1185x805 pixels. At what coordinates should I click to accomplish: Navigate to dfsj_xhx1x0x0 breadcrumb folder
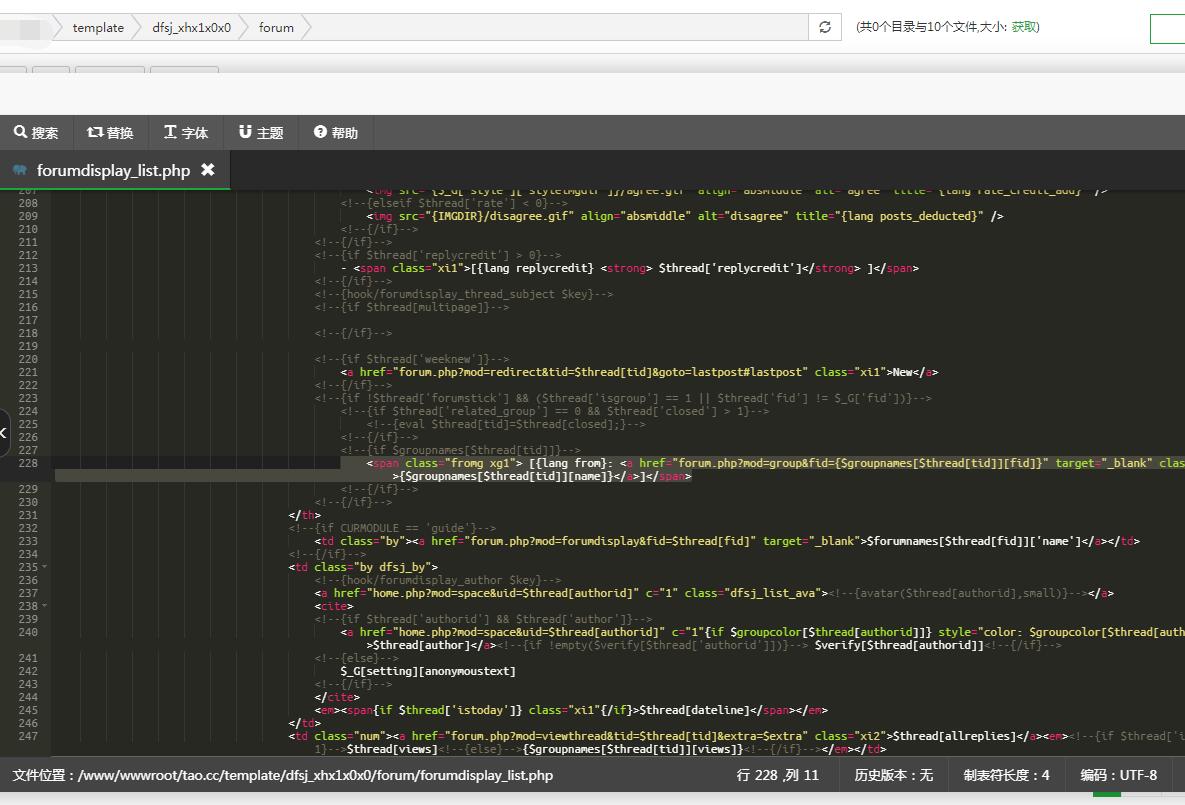coord(191,27)
